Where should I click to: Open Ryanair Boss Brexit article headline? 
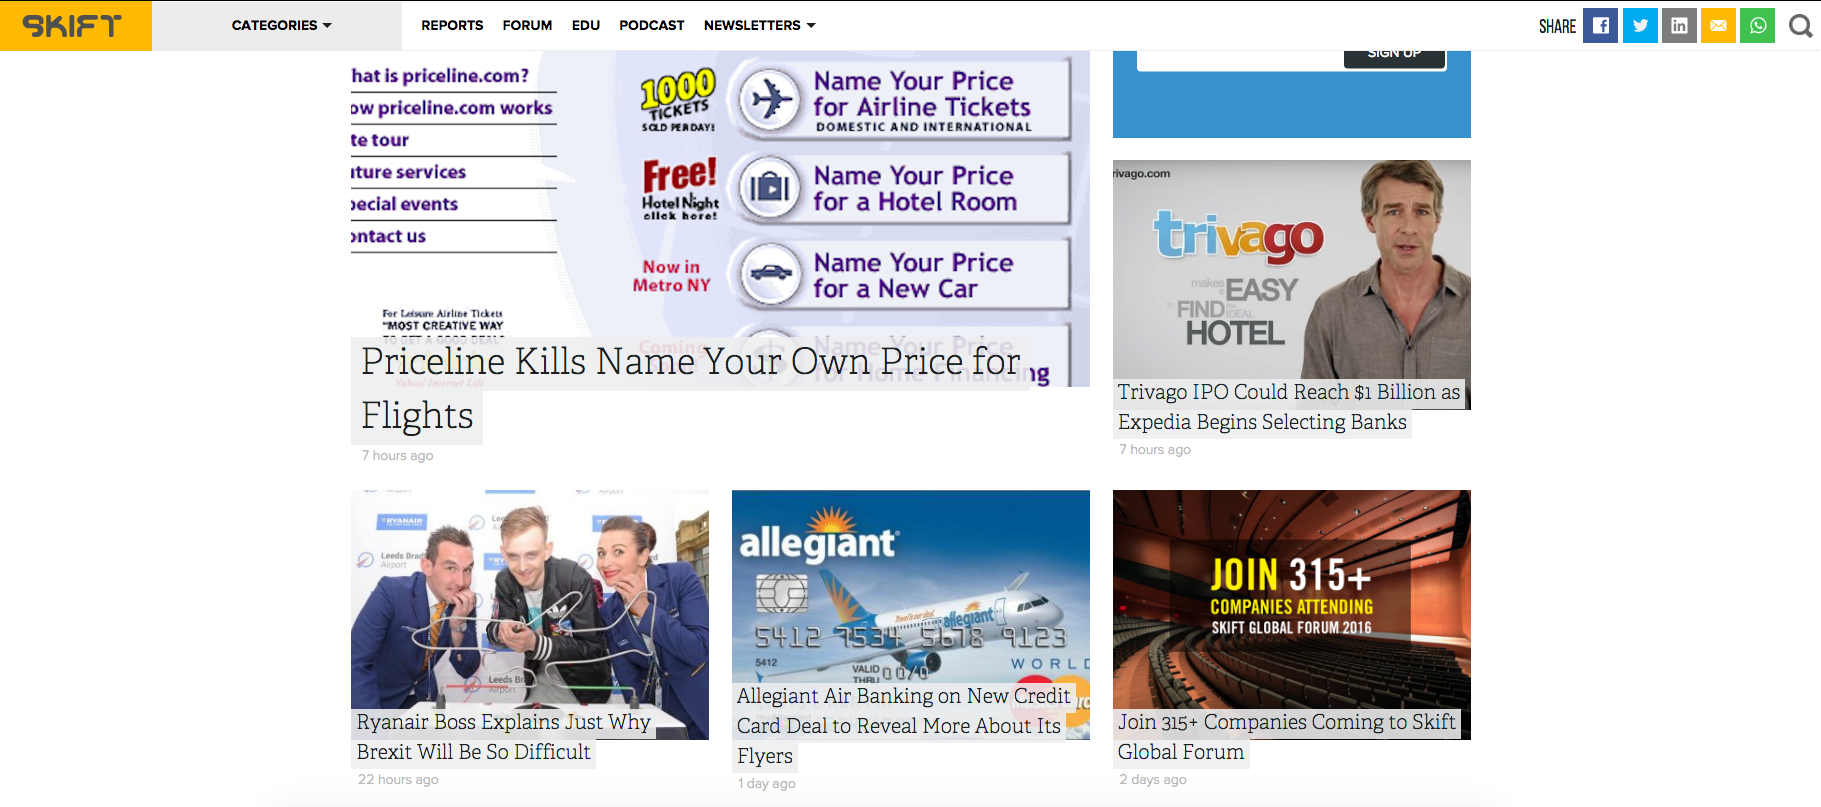503,737
